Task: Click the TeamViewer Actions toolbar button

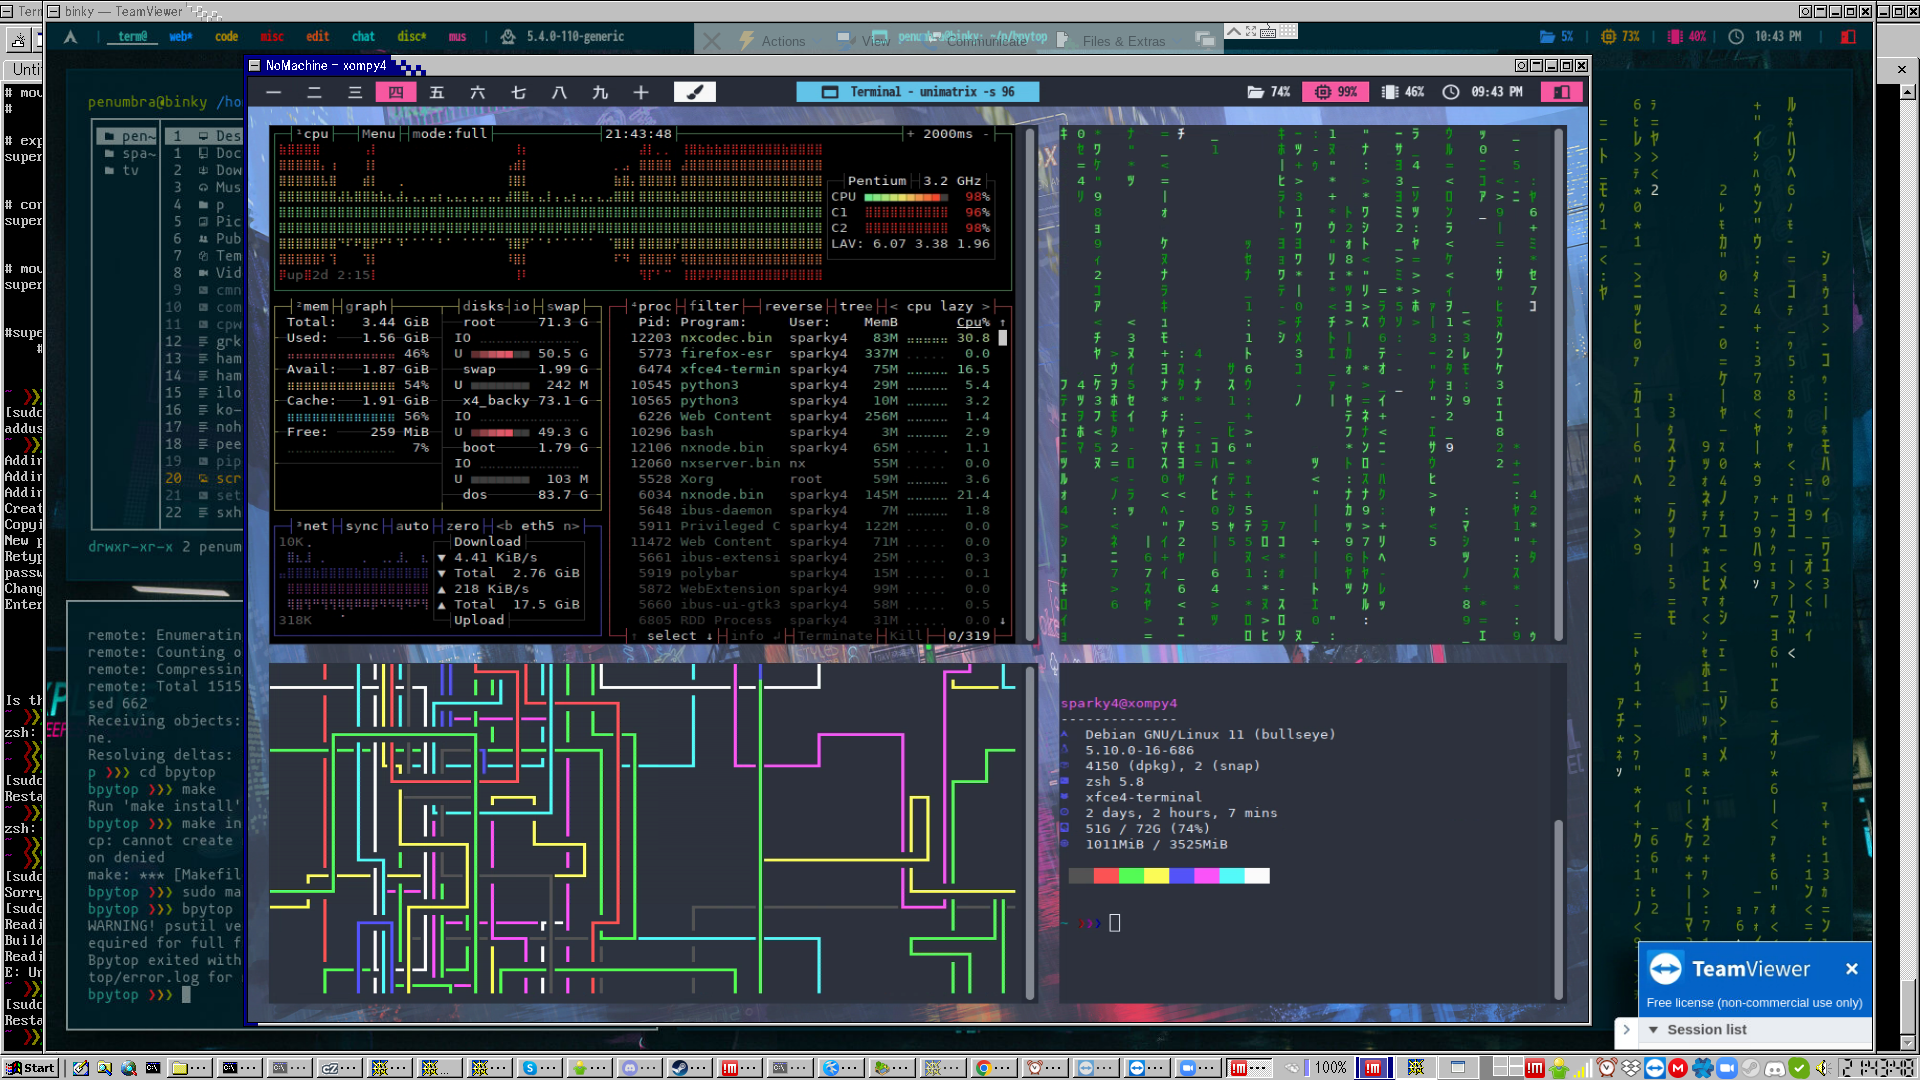Action: pyautogui.click(x=782, y=41)
